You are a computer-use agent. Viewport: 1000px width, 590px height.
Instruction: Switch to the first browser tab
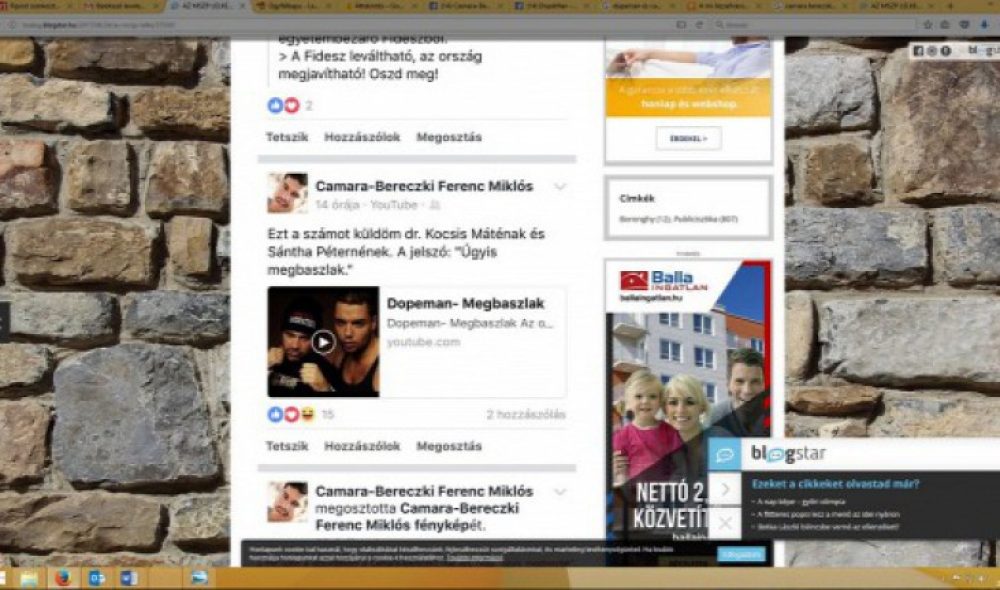37,6
